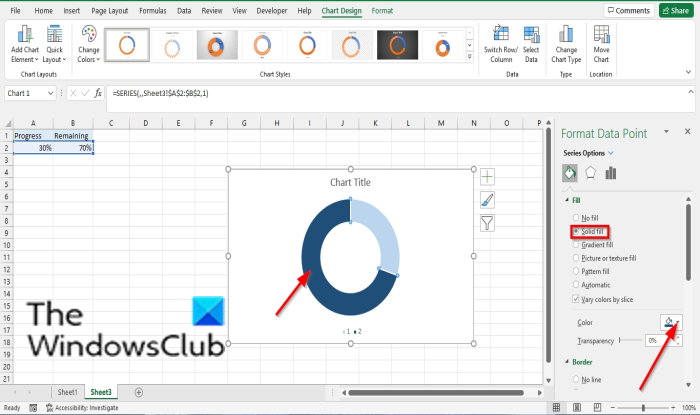The image size is (700, 415).
Task: Close the Format Data Point pane
Action: [x=688, y=131]
